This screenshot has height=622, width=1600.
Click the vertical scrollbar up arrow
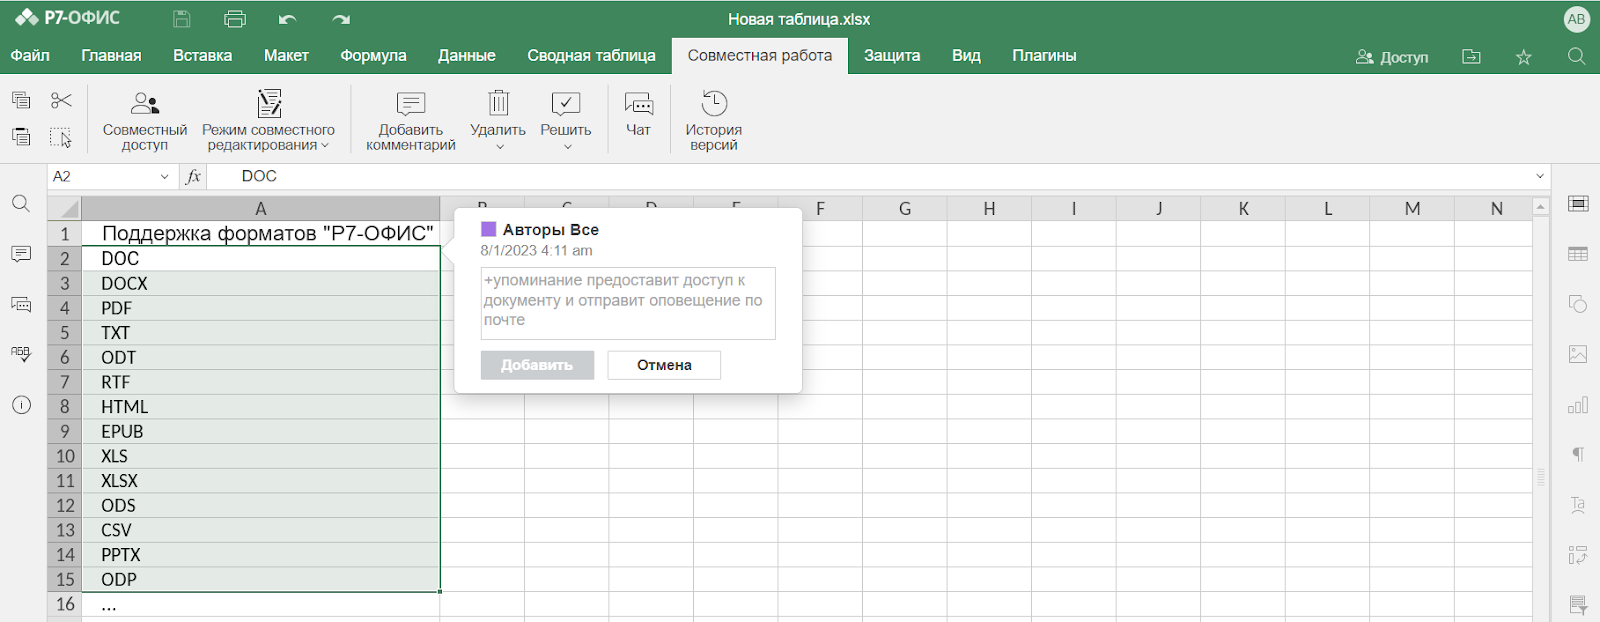(1541, 206)
